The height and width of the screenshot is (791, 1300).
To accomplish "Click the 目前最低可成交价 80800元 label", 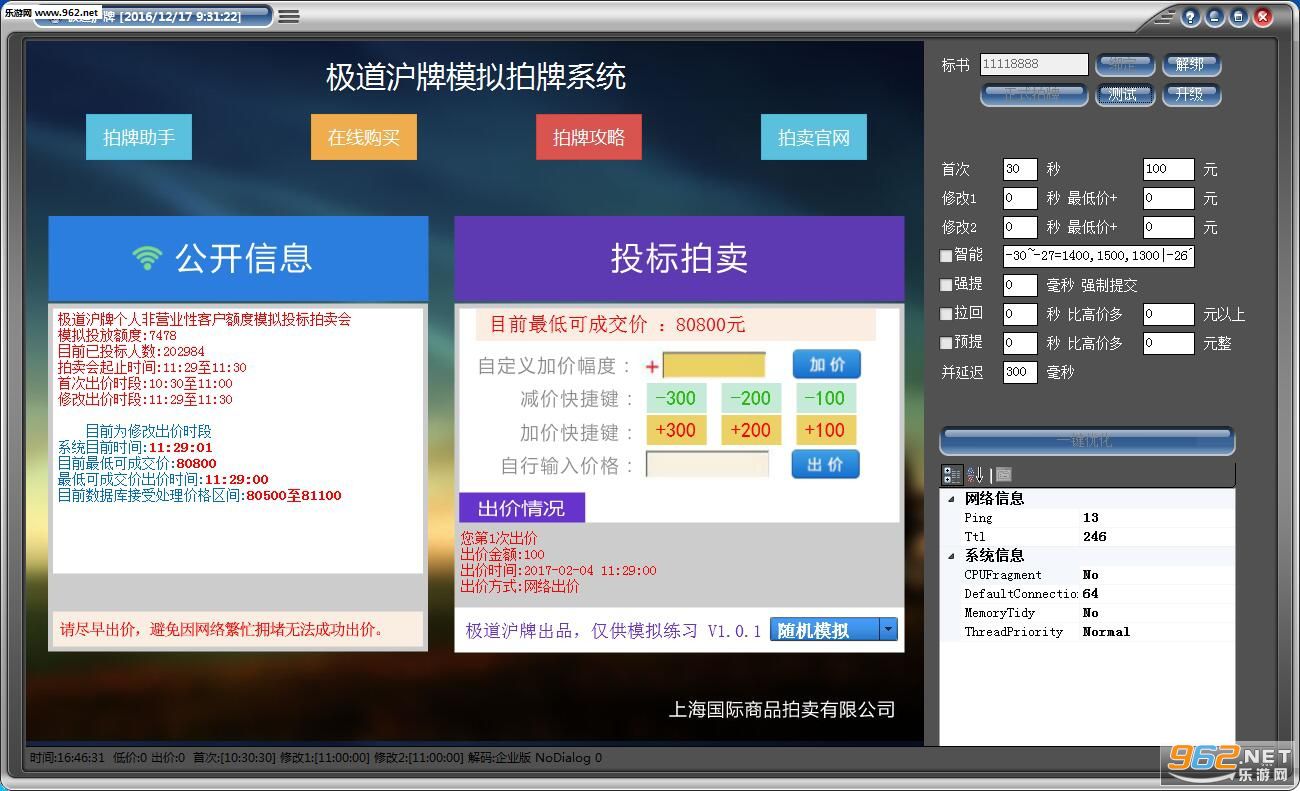I will pyautogui.click(x=617, y=325).
